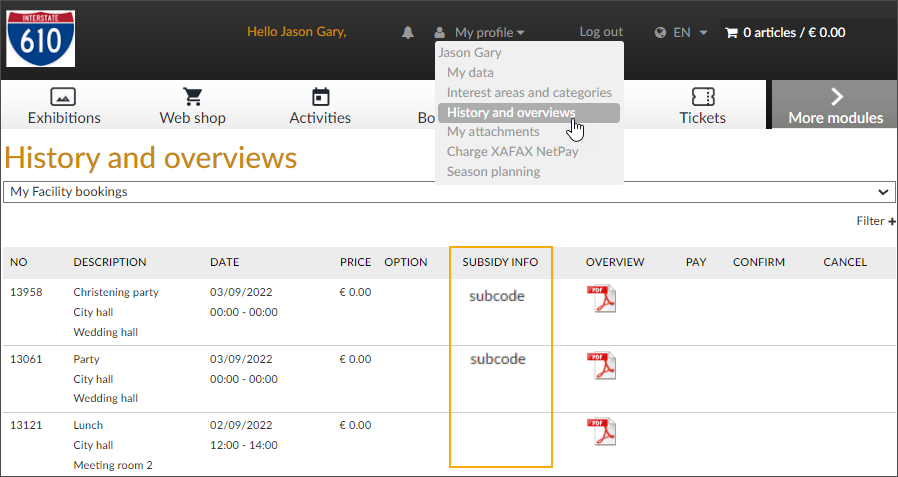Click the History and overviews page heading
The width and height of the screenshot is (898, 477).
[151, 158]
